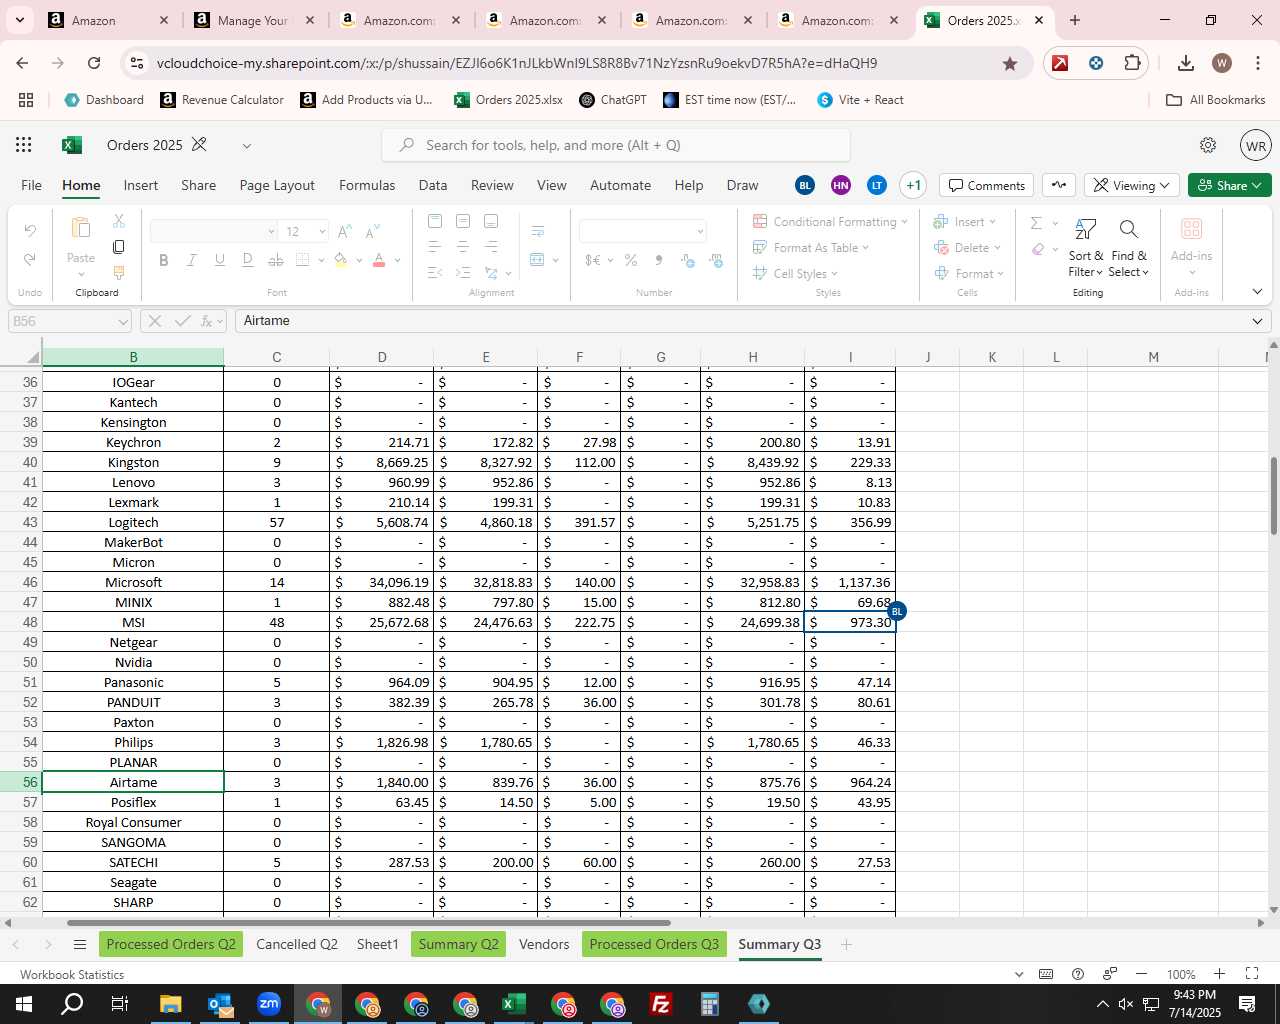This screenshot has width=1280, height=1024.
Task: Open Excel from the Windows taskbar
Action: point(514,1004)
